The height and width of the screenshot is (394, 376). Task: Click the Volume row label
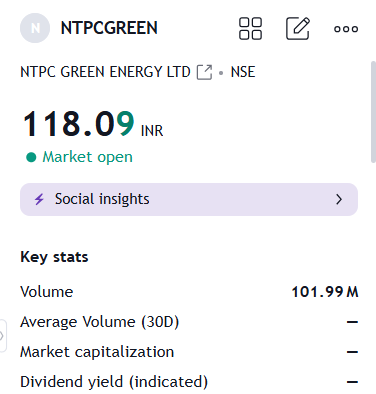(47, 292)
